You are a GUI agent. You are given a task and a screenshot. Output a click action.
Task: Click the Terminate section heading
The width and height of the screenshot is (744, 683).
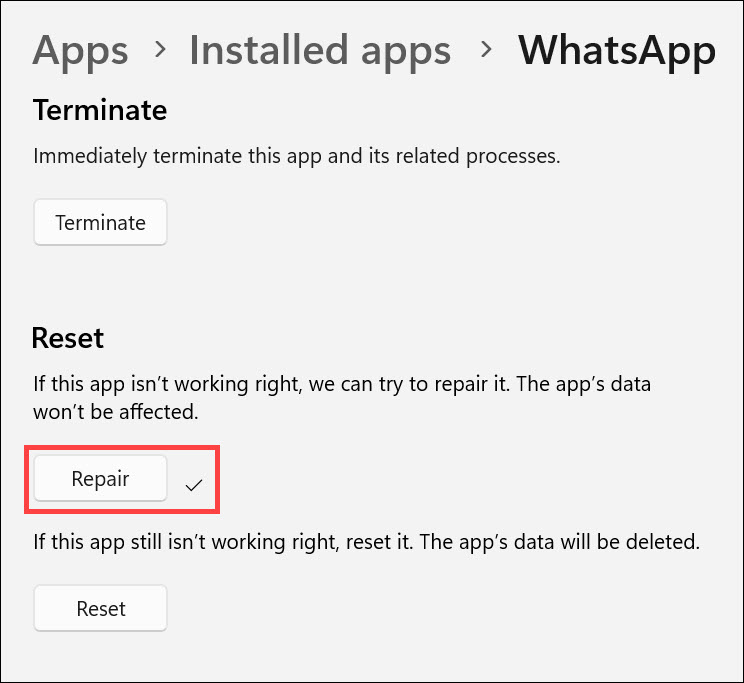click(100, 110)
